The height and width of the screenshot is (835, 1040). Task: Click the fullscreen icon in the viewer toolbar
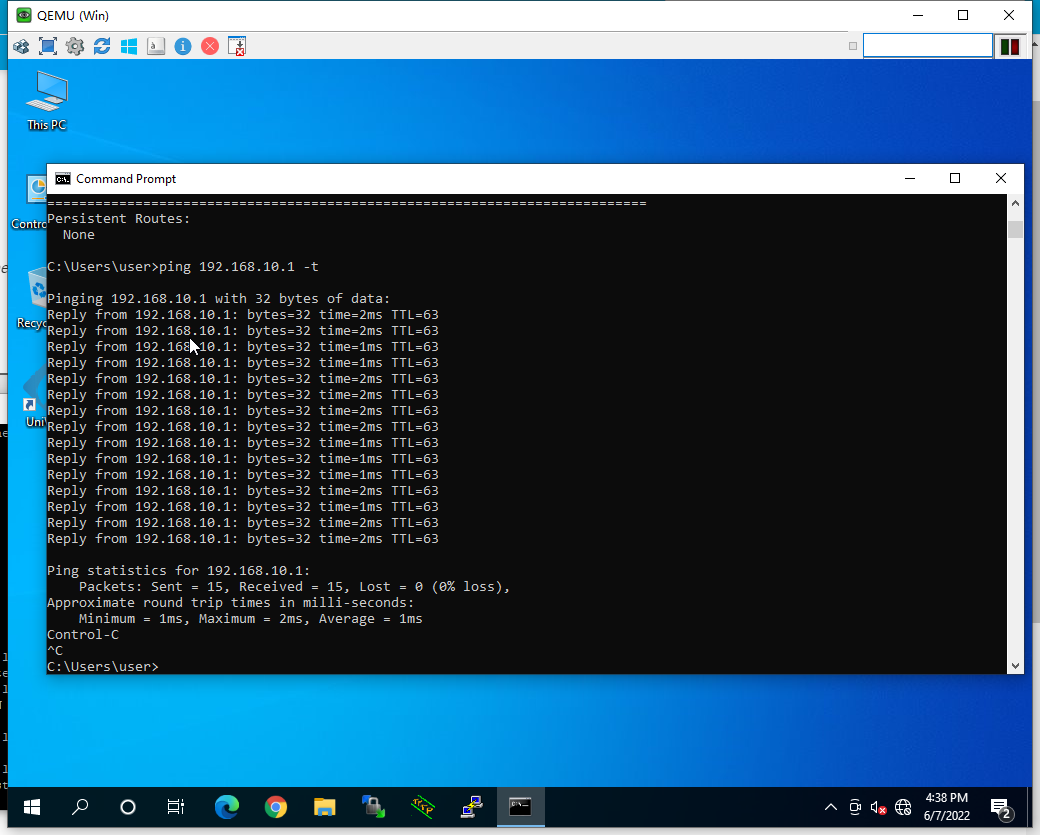click(x=48, y=46)
